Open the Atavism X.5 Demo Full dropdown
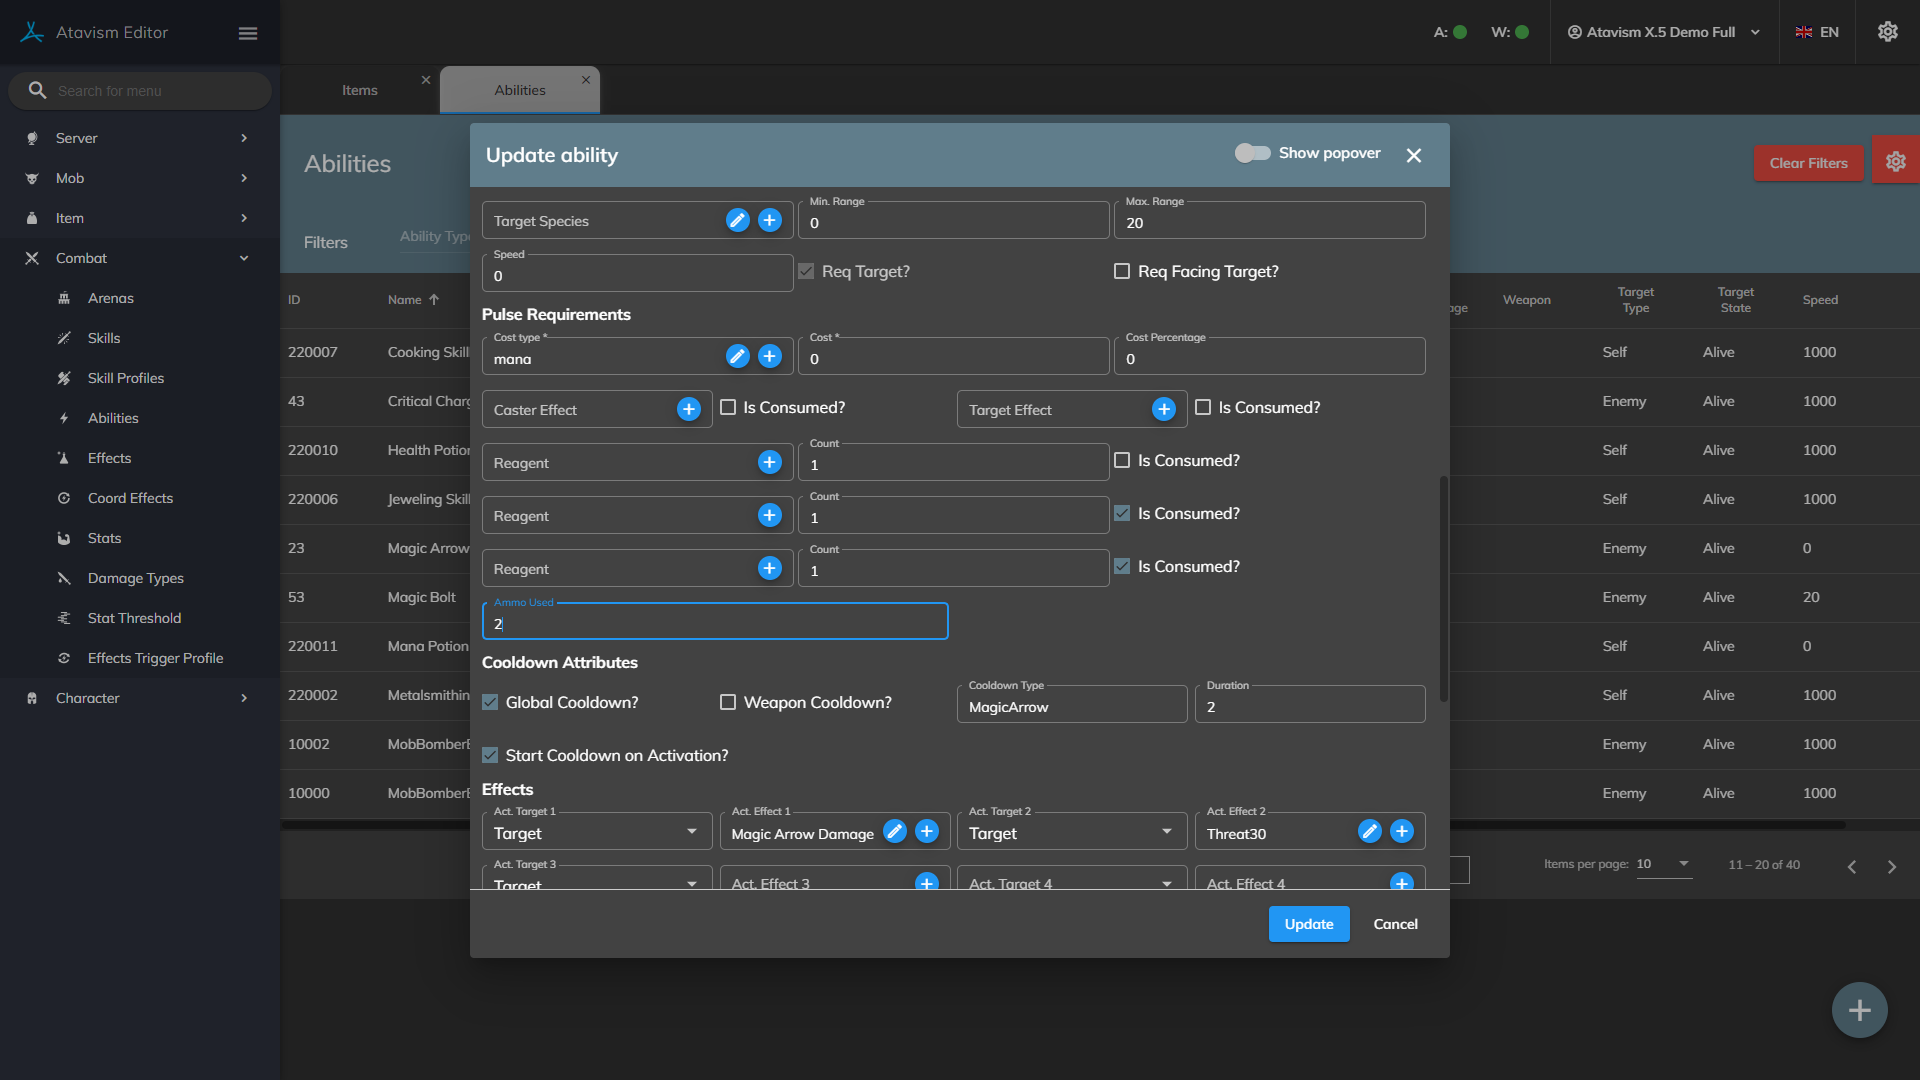 coord(1663,32)
